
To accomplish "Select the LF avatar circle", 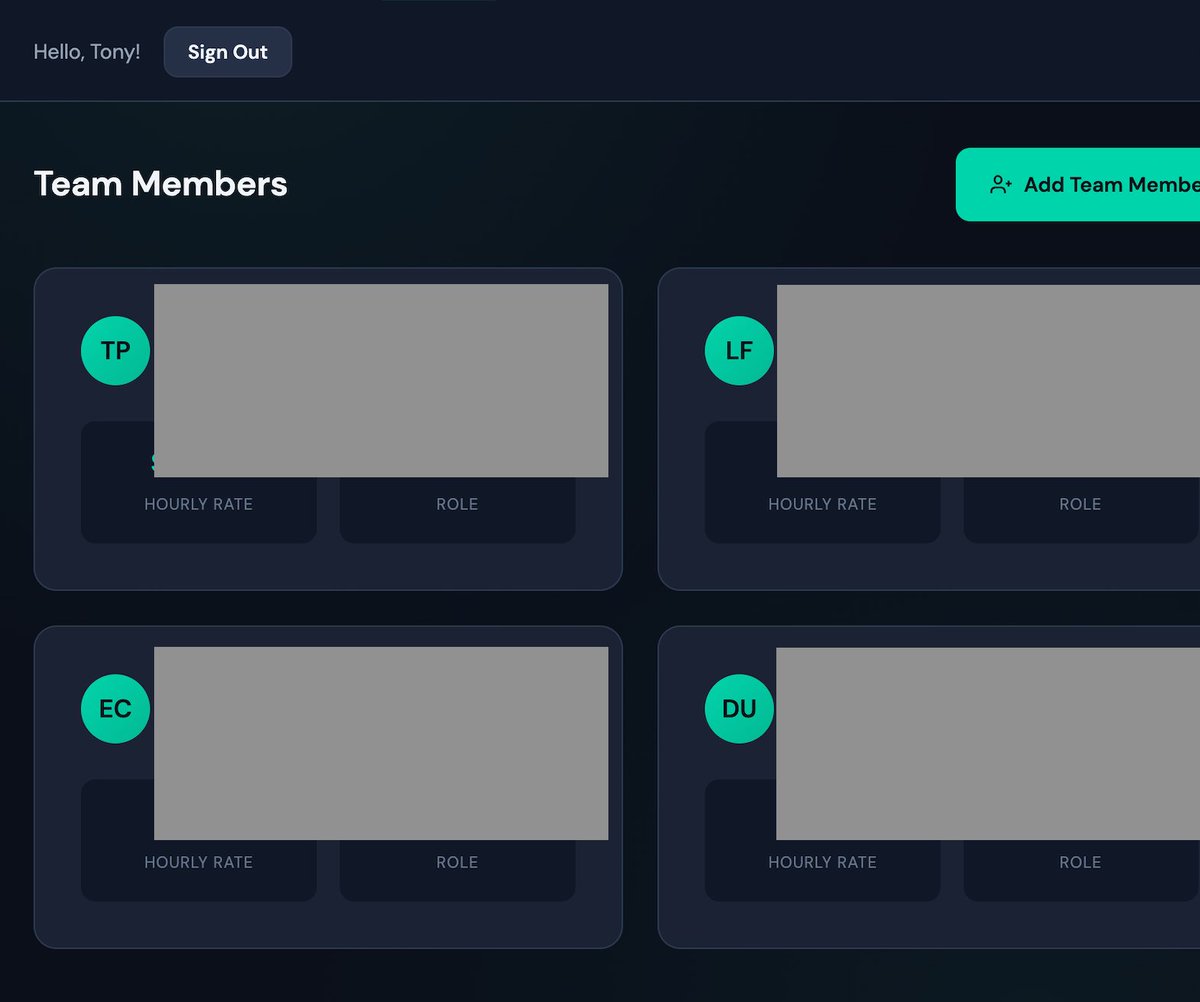I will [x=739, y=351].
